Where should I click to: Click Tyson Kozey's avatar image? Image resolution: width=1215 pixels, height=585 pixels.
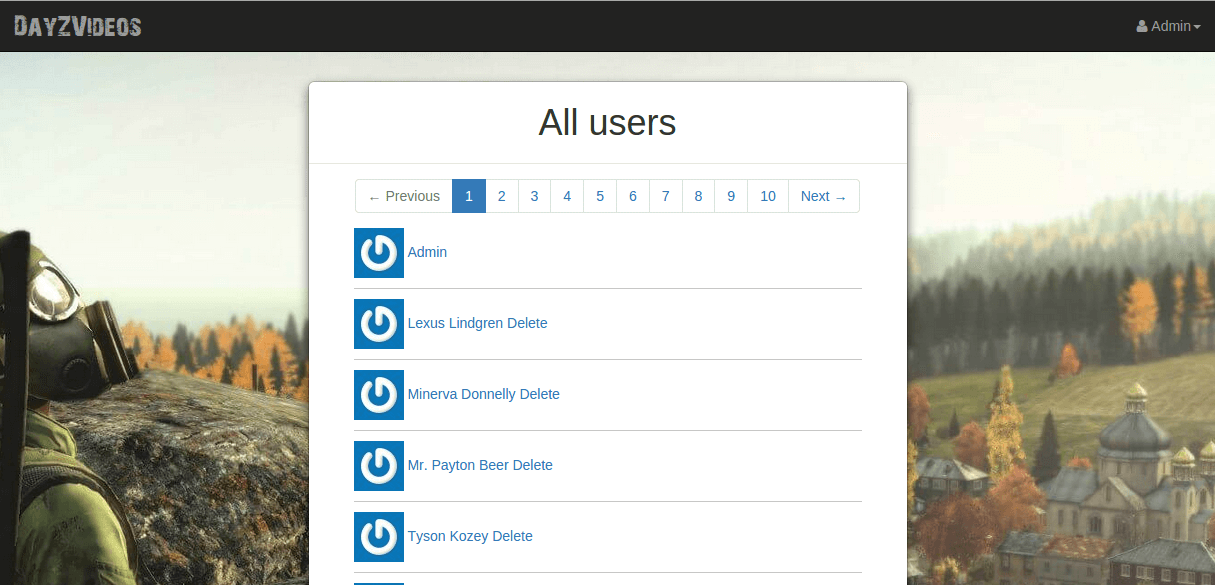tap(379, 537)
